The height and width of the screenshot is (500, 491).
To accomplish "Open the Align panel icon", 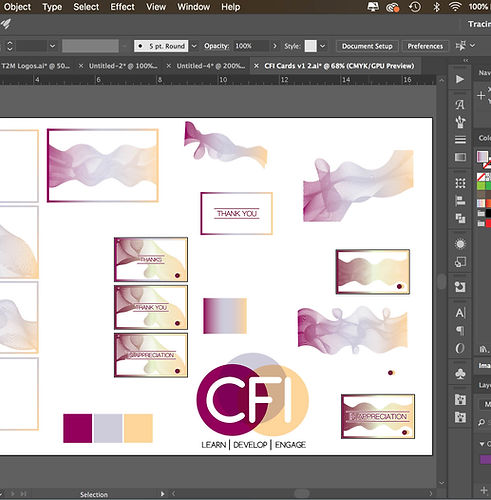I will click(x=460, y=201).
